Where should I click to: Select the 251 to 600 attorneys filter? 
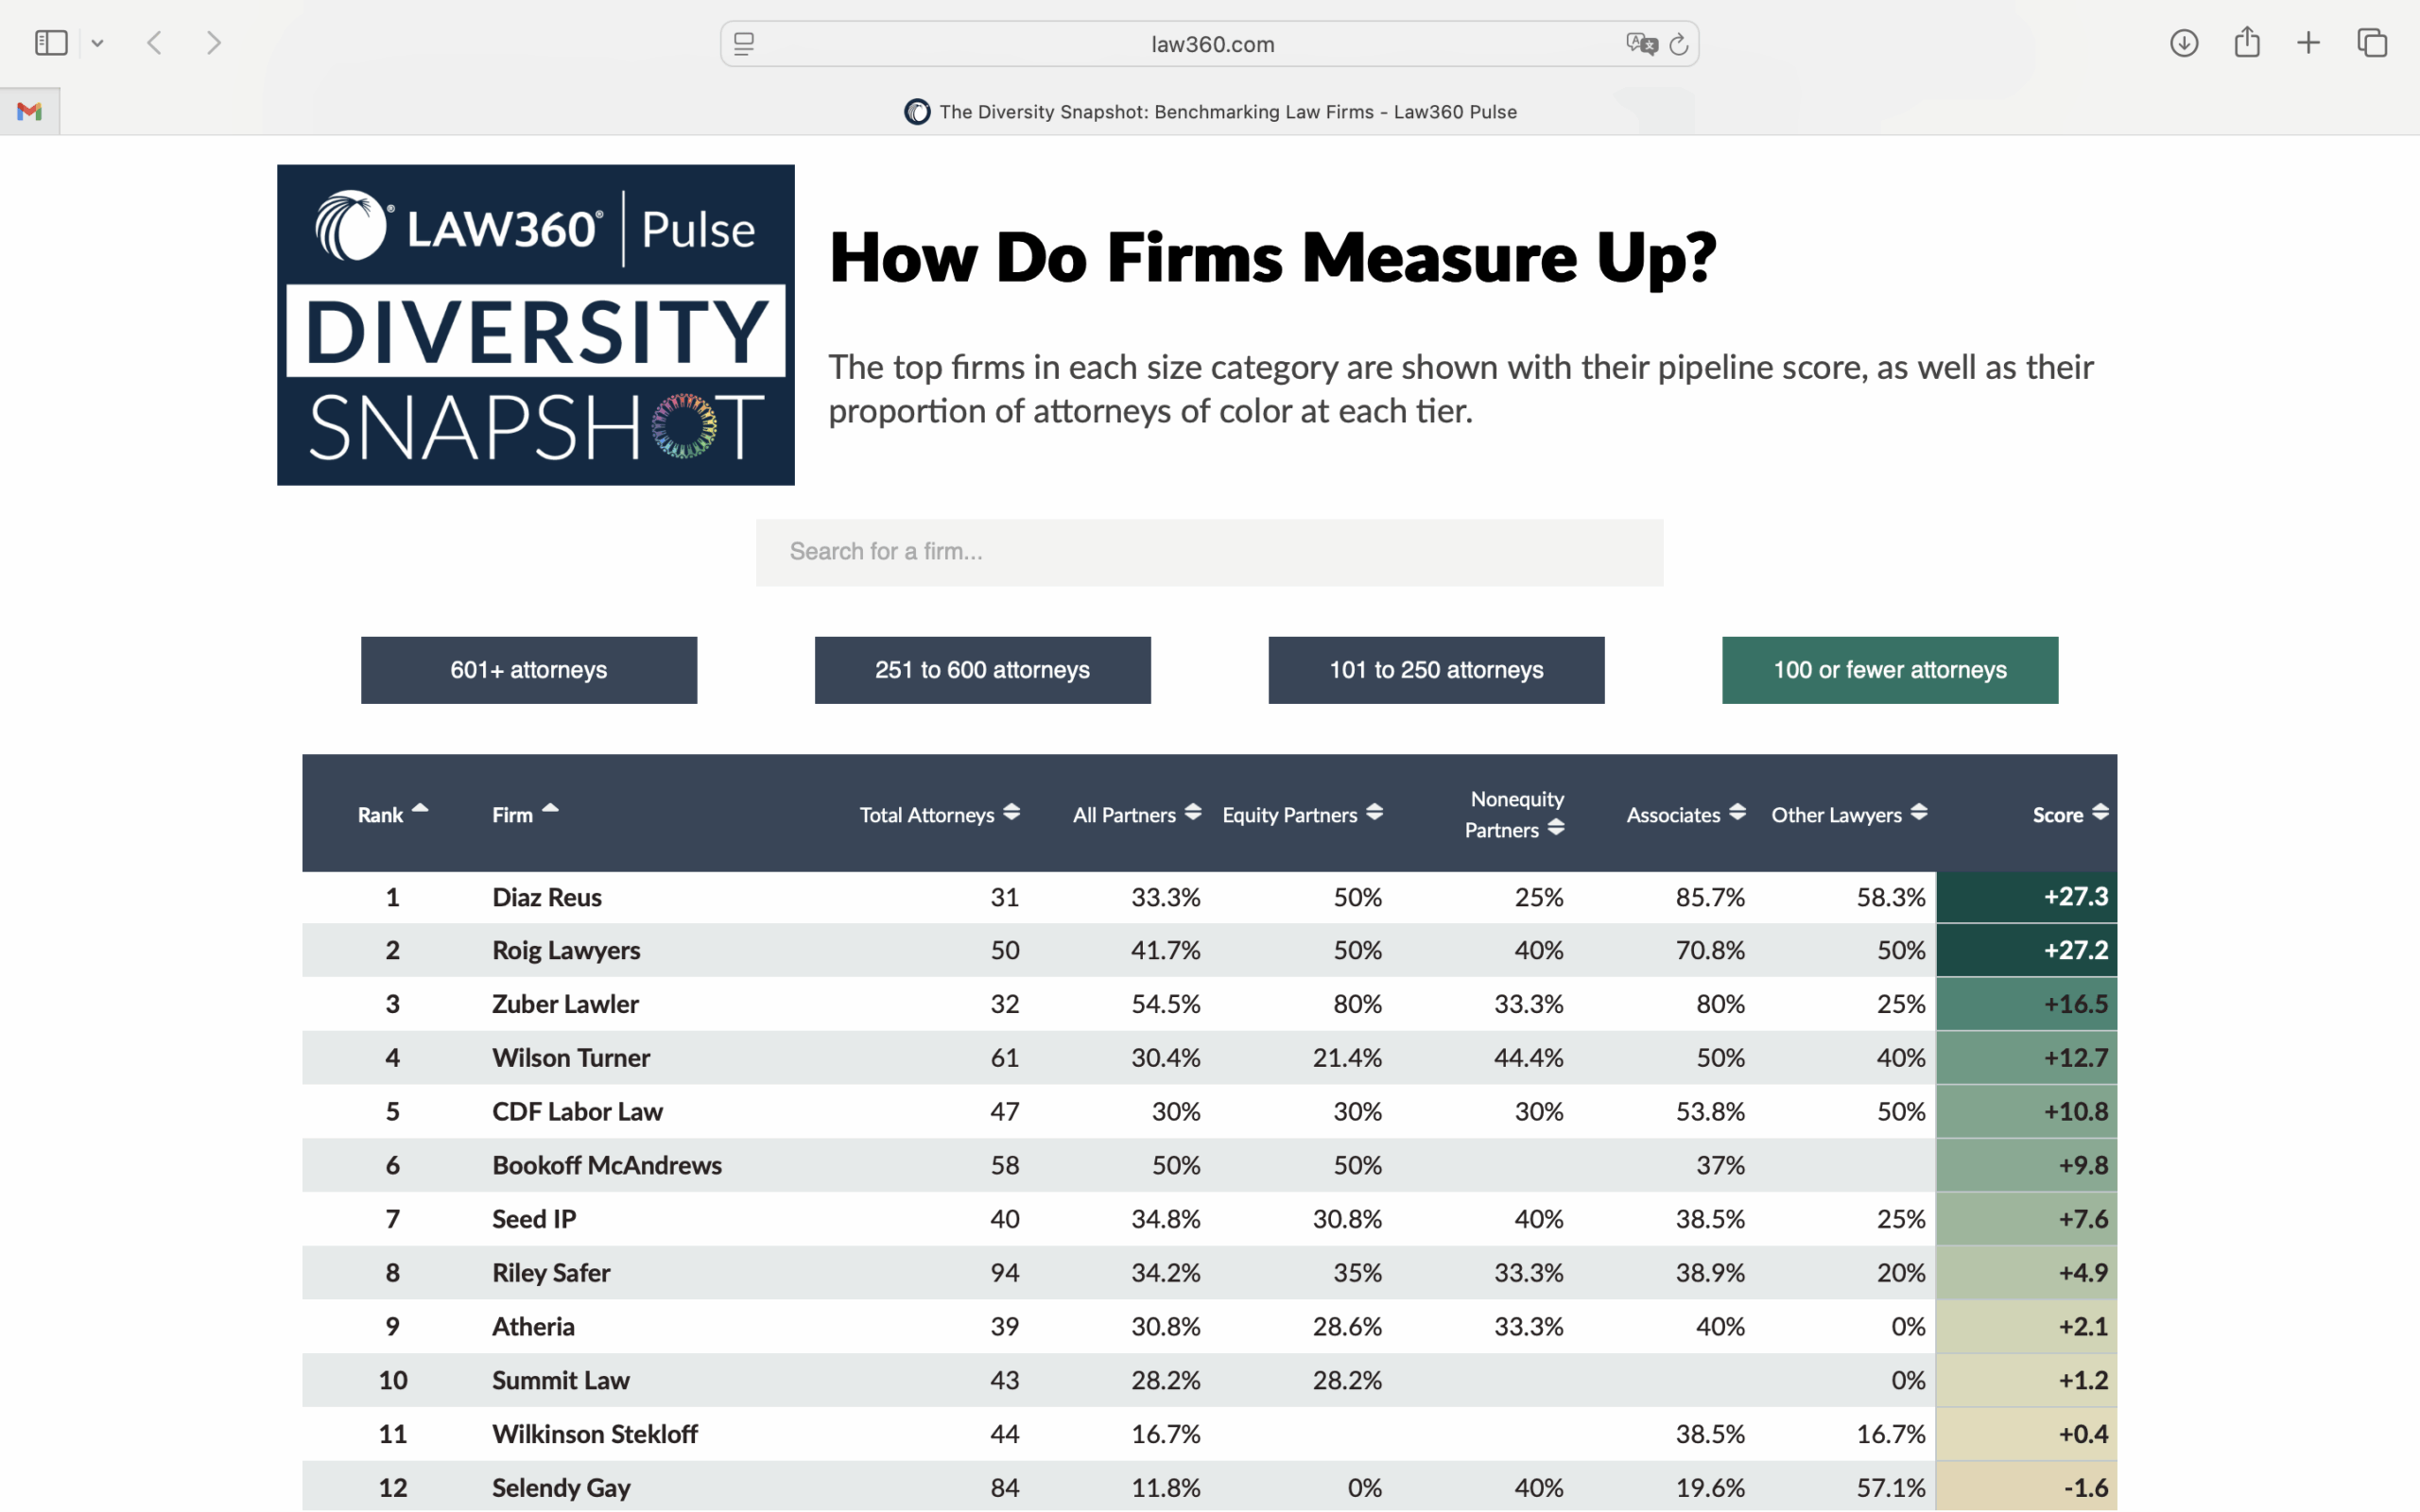[983, 670]
